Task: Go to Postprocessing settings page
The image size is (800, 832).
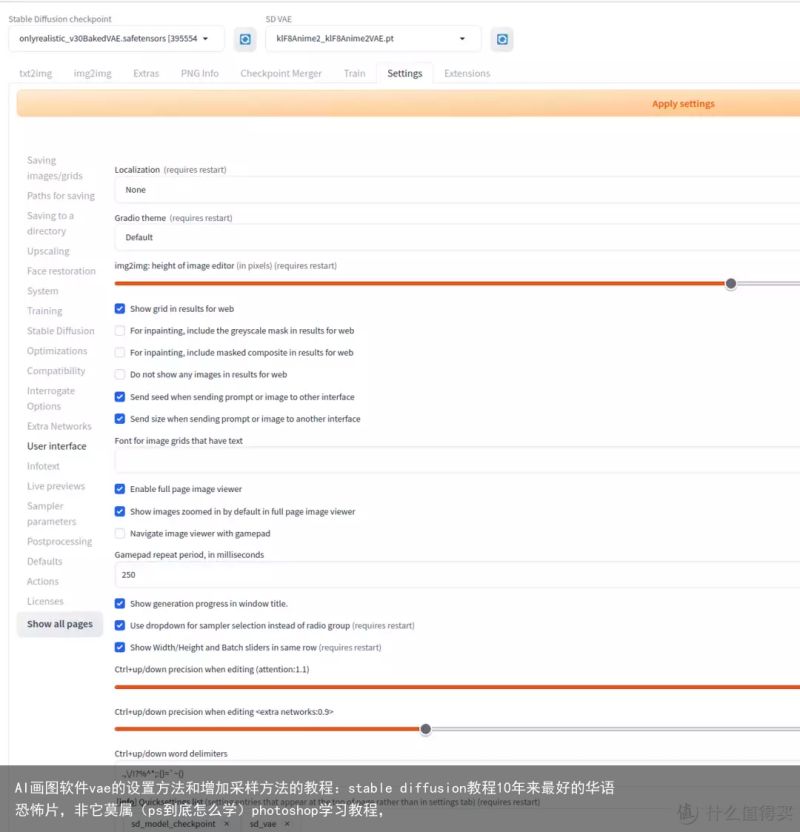Action: (59, 541)
